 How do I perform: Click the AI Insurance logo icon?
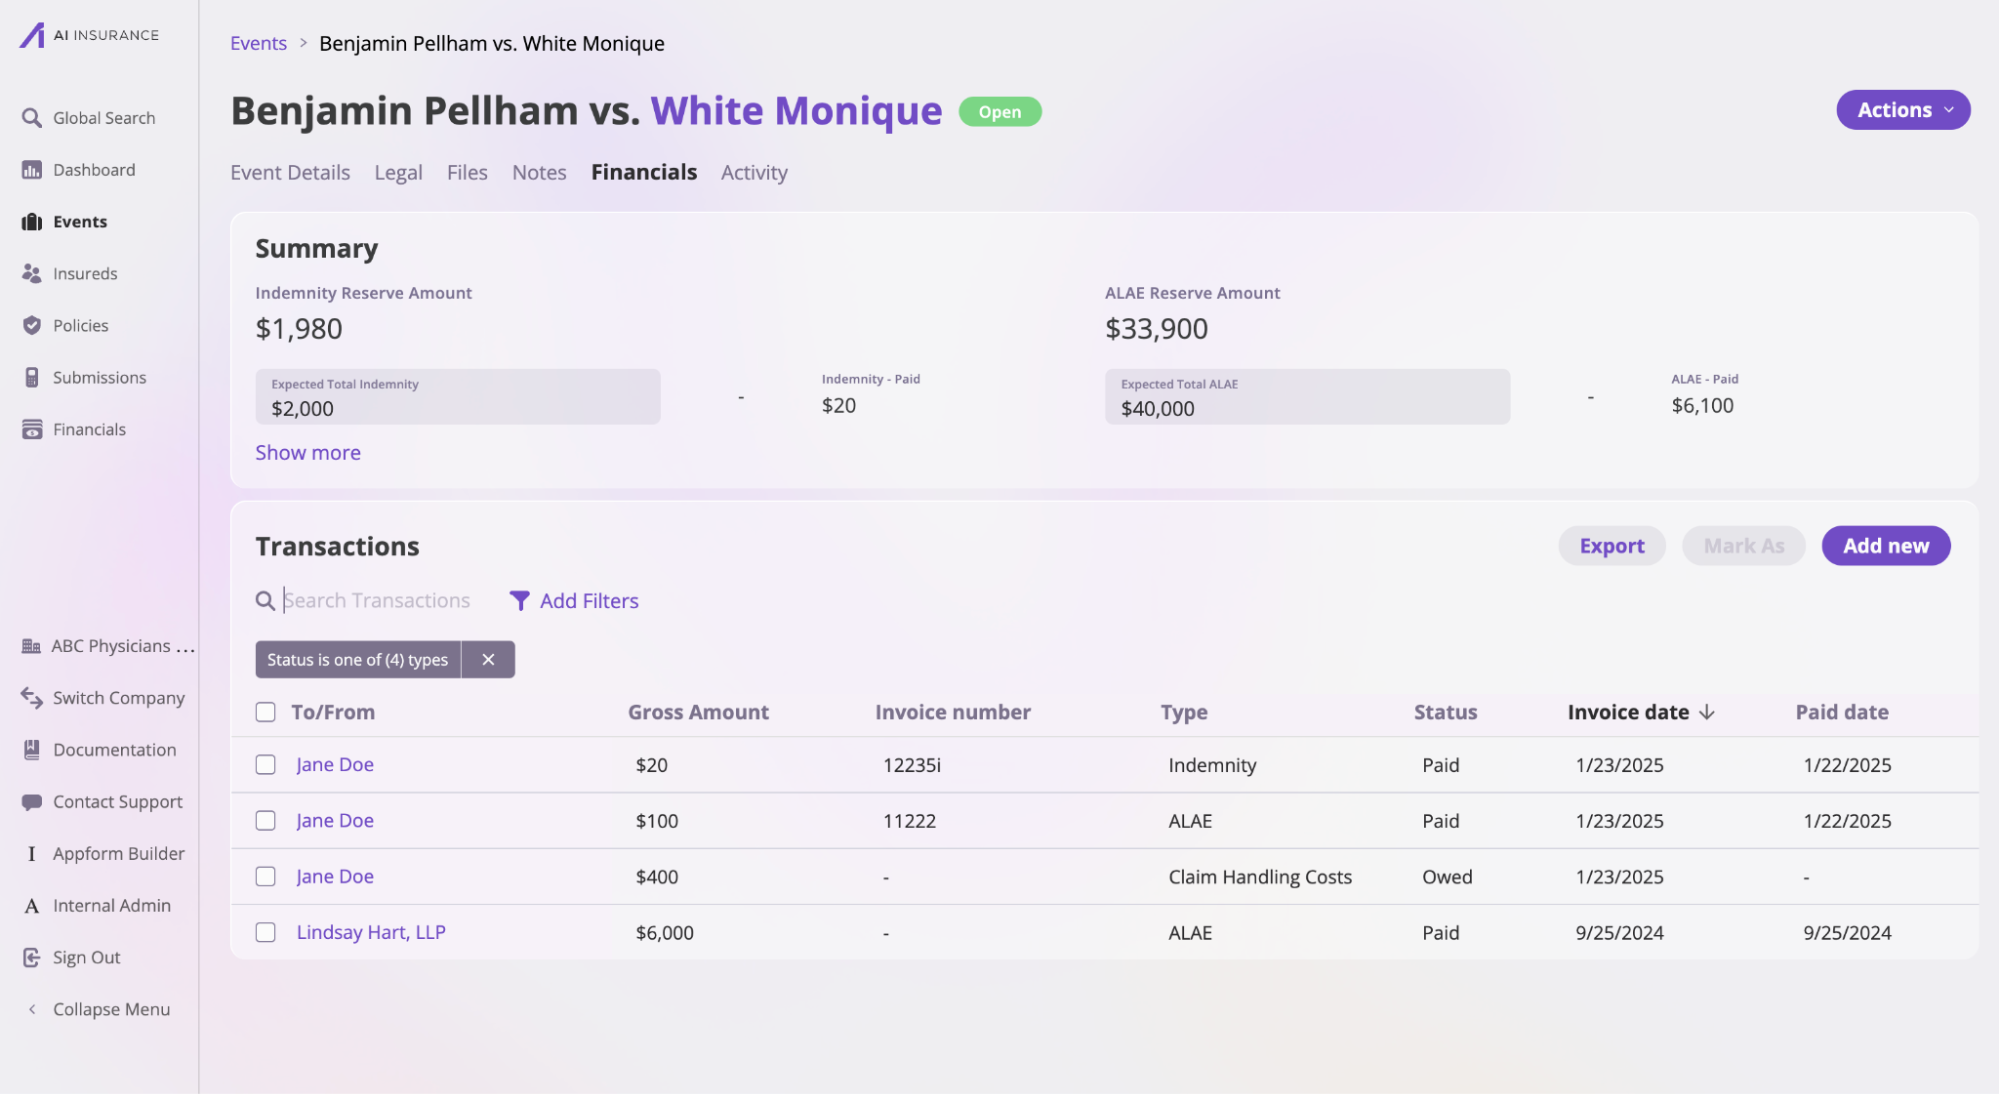click(32, 35)
